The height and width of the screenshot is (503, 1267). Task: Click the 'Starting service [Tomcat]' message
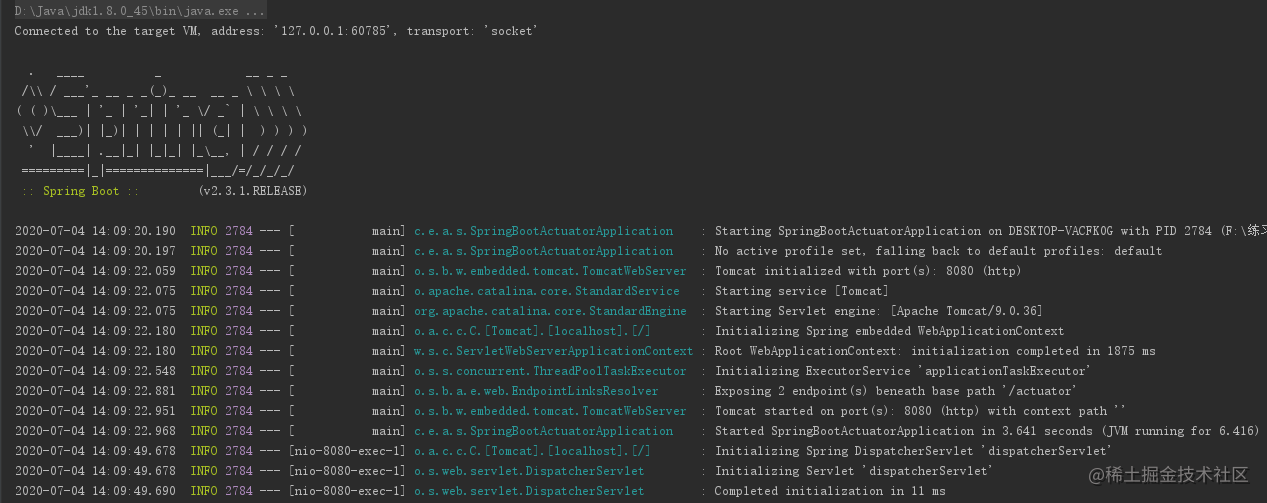(x=801, y=291)
